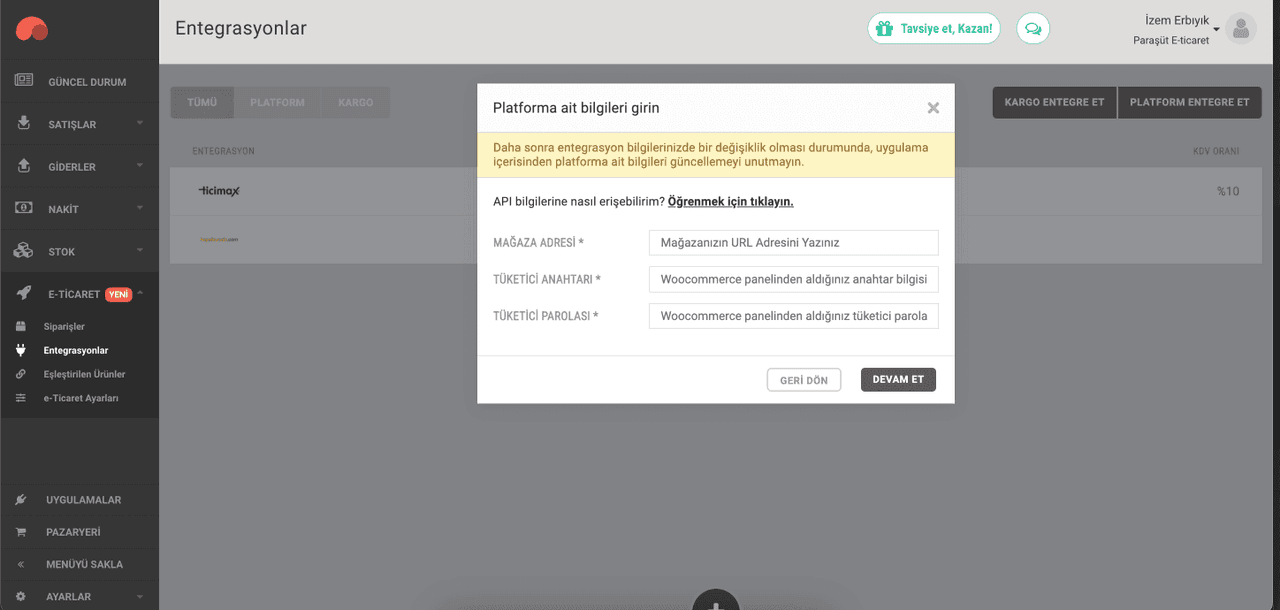Click the Satışlar download-tray icon
The image size is (1280, 610).
coord(24,123)
